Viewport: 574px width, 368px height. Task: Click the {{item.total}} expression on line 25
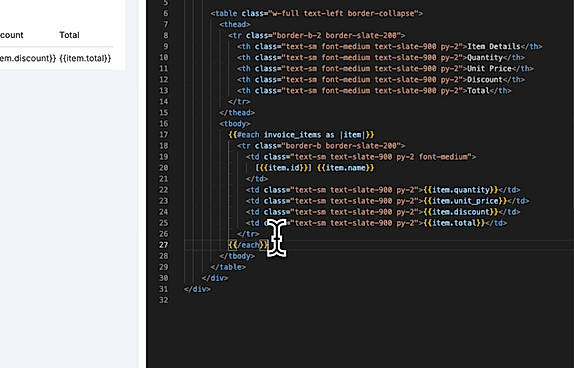point(454,223)
